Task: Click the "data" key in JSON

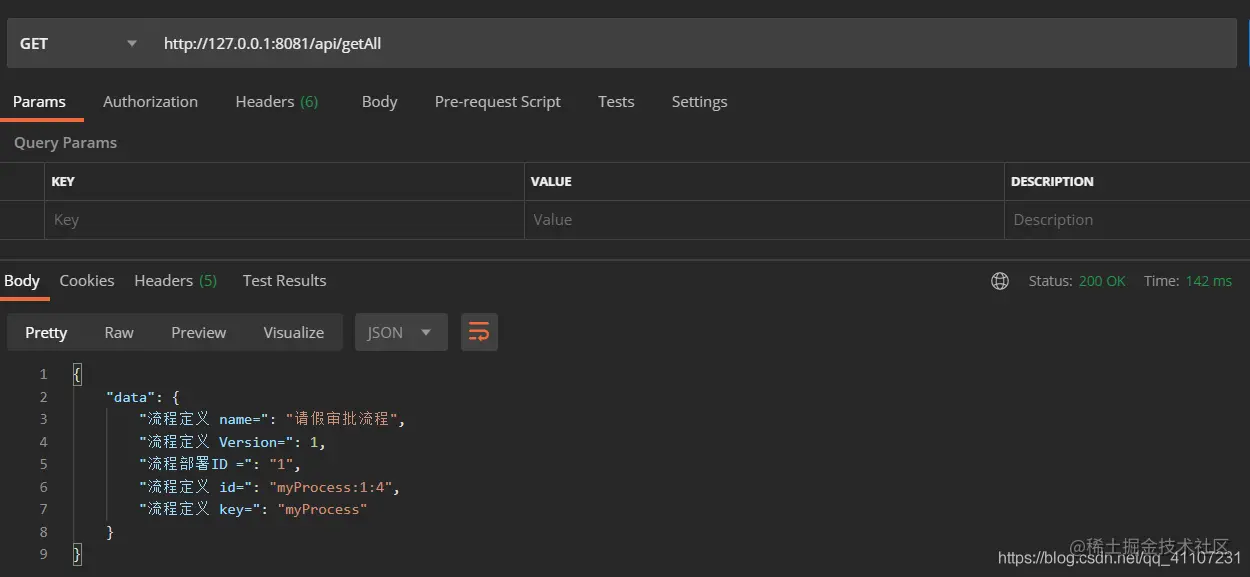Action: (x=131, y=396)
